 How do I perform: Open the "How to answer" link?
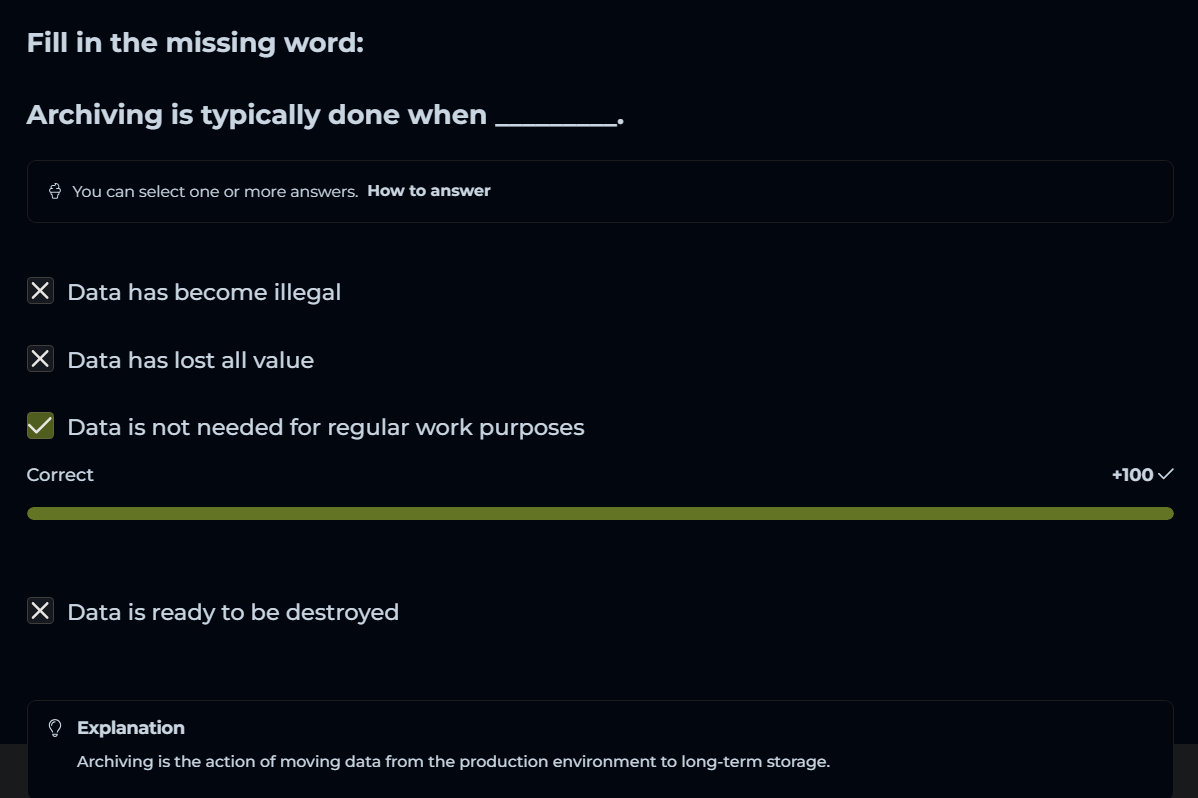point(429,190)
